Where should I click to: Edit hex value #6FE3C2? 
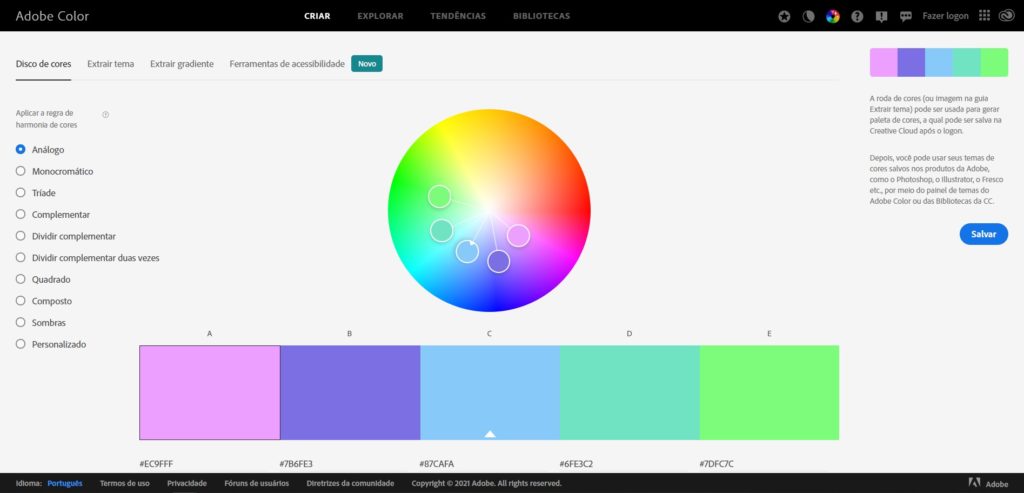click(576, 464)
